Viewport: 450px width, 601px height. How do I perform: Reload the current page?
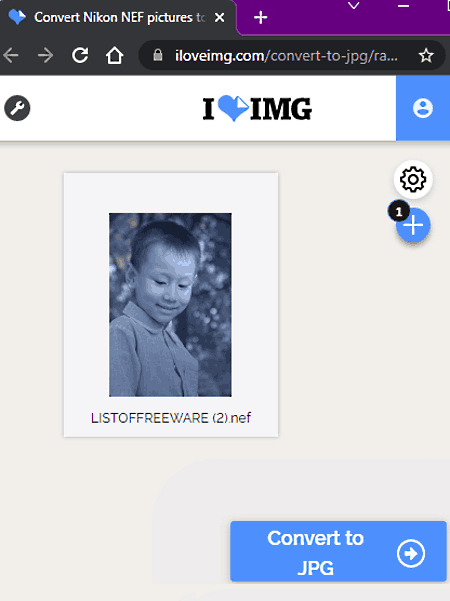80,56
